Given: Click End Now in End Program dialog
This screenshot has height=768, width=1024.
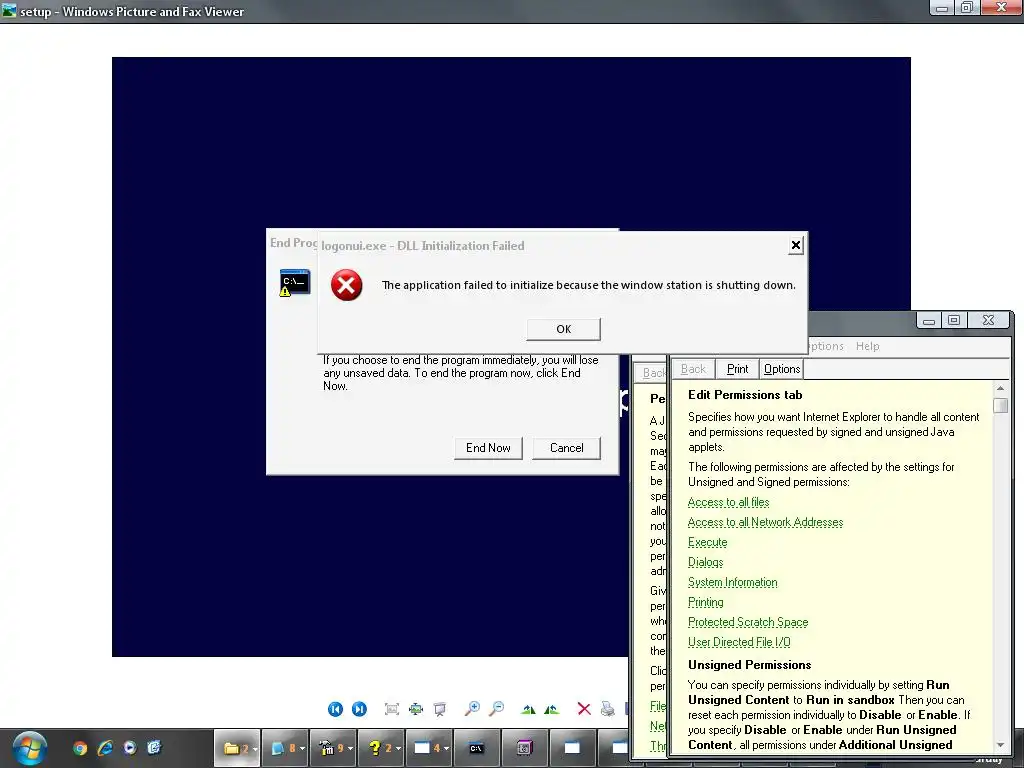Looking at the screenshot, I should (488, 448).
